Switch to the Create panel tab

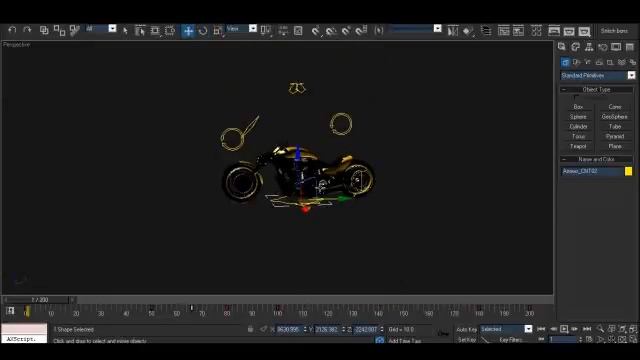pos(562,47)
